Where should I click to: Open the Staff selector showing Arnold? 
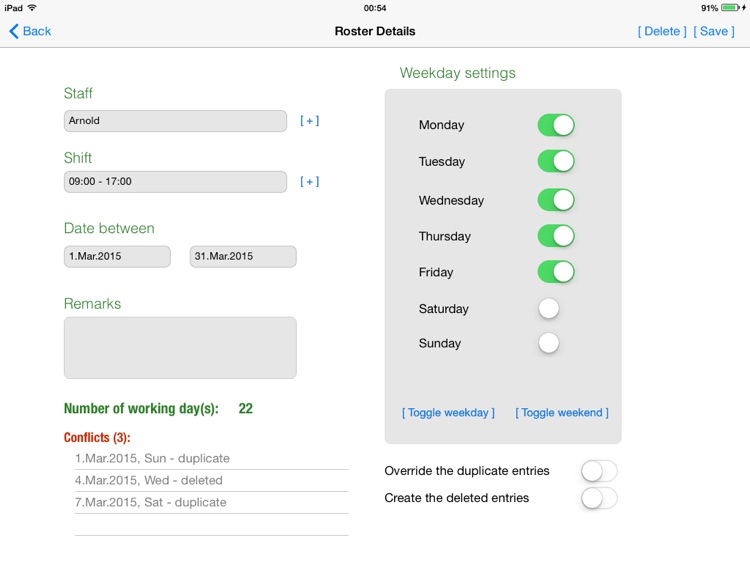175,121
